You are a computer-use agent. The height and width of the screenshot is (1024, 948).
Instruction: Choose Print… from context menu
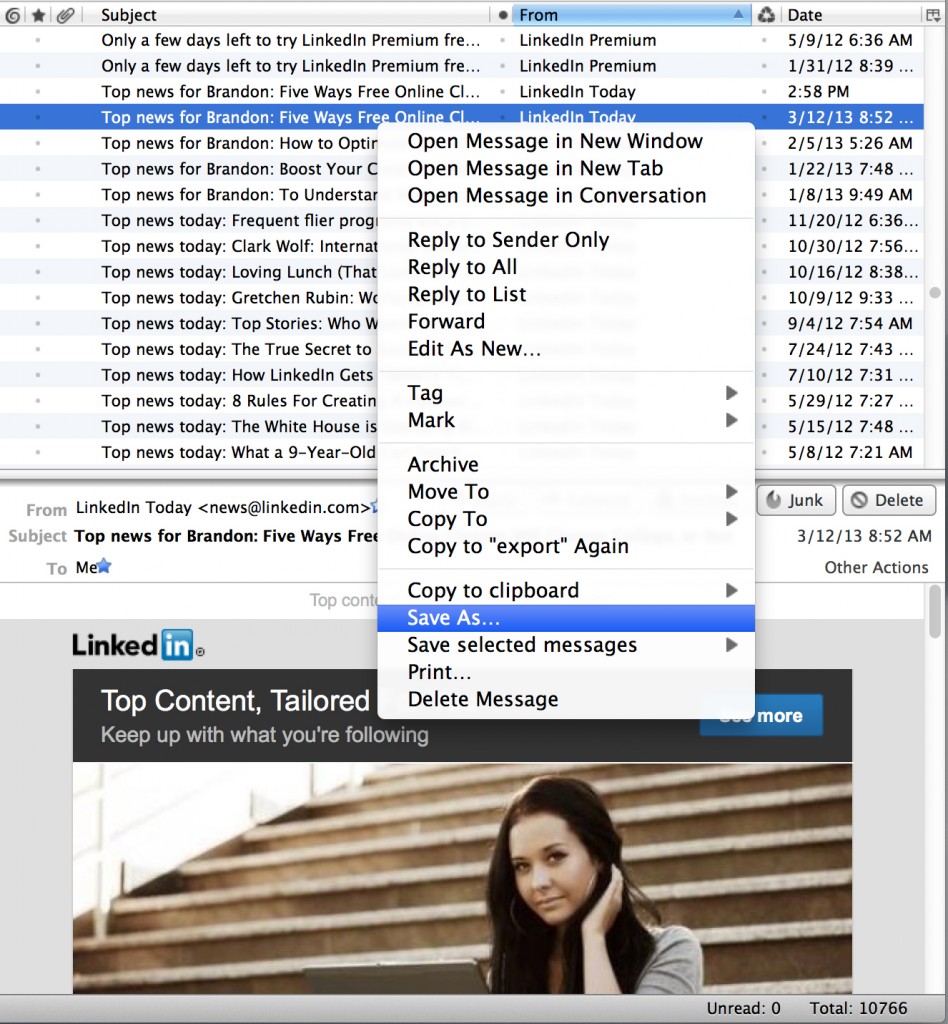566,672
